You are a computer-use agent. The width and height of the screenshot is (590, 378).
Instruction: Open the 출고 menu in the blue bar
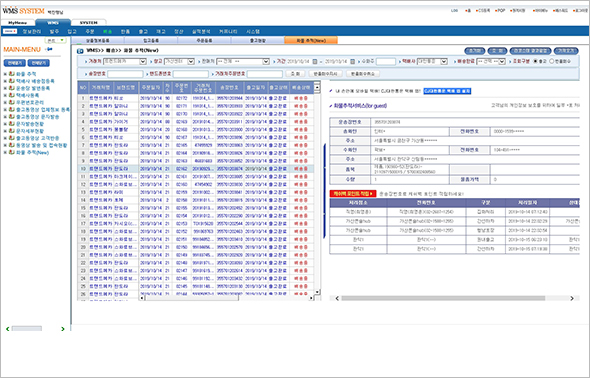click(x=143, y=32)
